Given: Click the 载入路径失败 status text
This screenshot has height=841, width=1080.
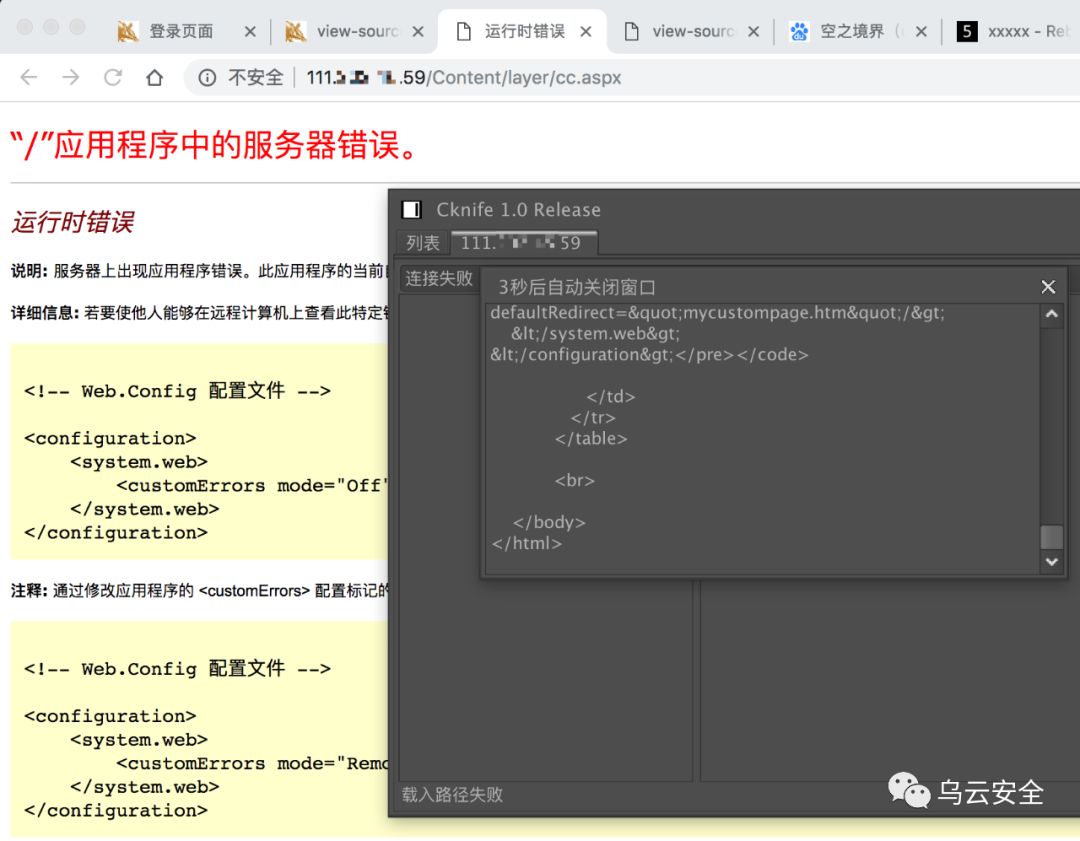Looking at the screenshot, I should [452, 794].
